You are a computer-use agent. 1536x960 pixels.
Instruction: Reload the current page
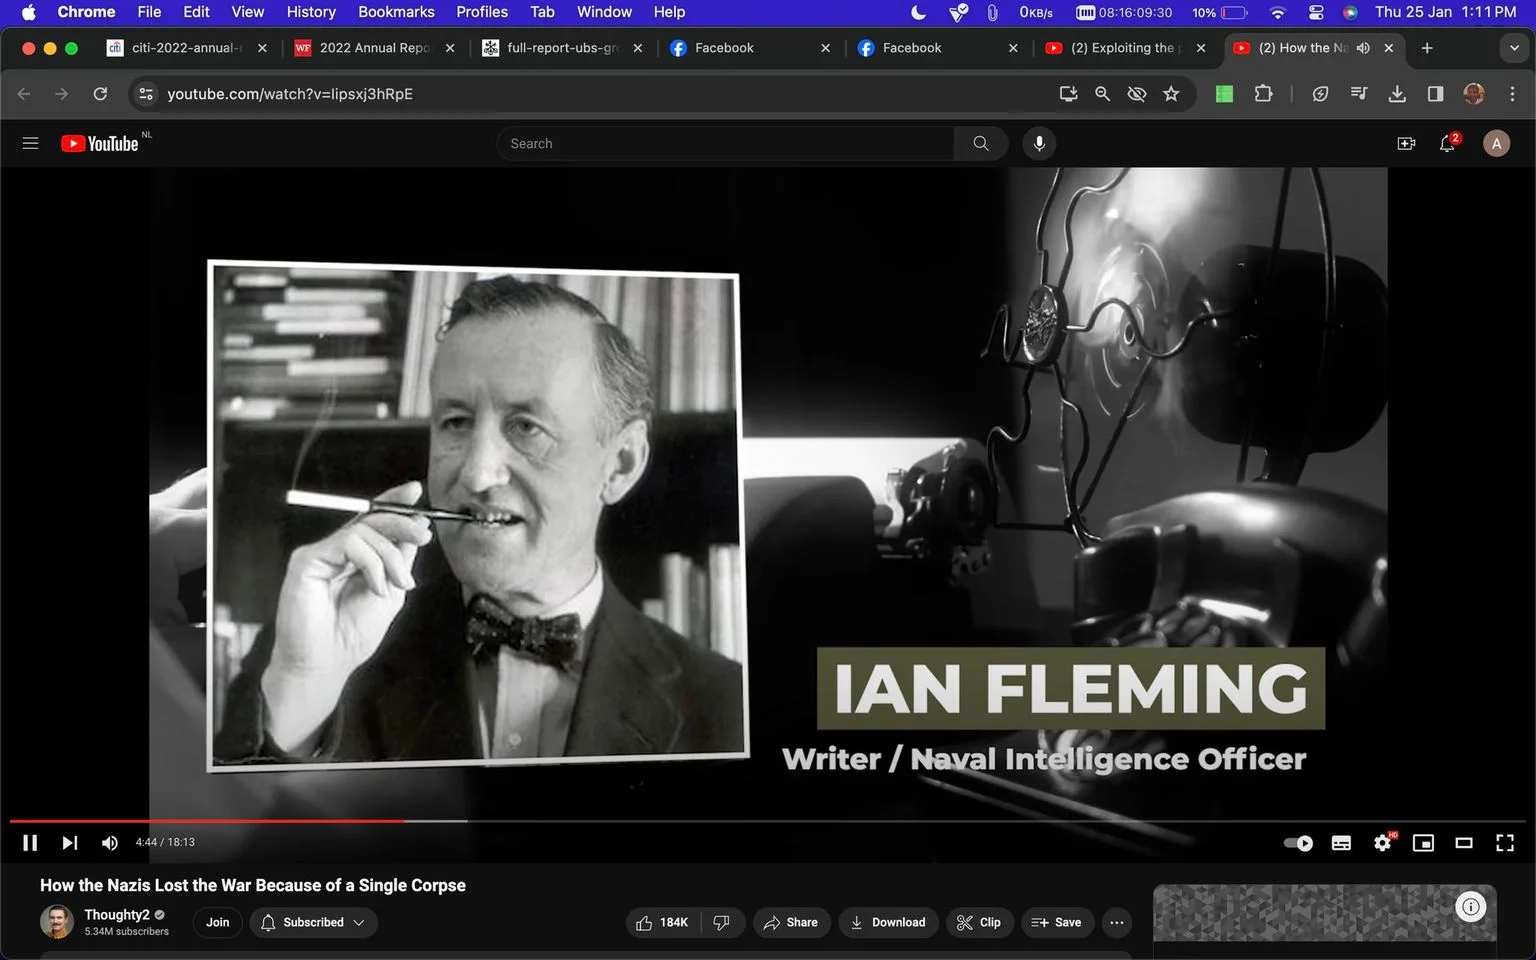pyautogui.click(x=100, y=93)
